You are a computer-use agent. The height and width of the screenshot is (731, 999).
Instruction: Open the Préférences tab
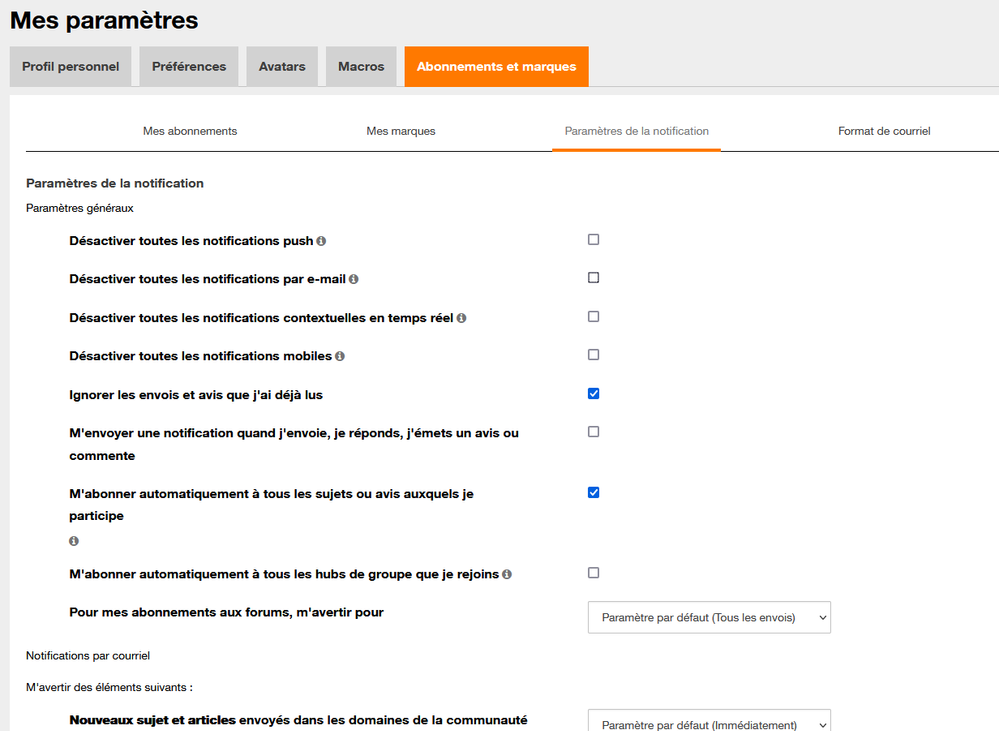pos(189,67)
